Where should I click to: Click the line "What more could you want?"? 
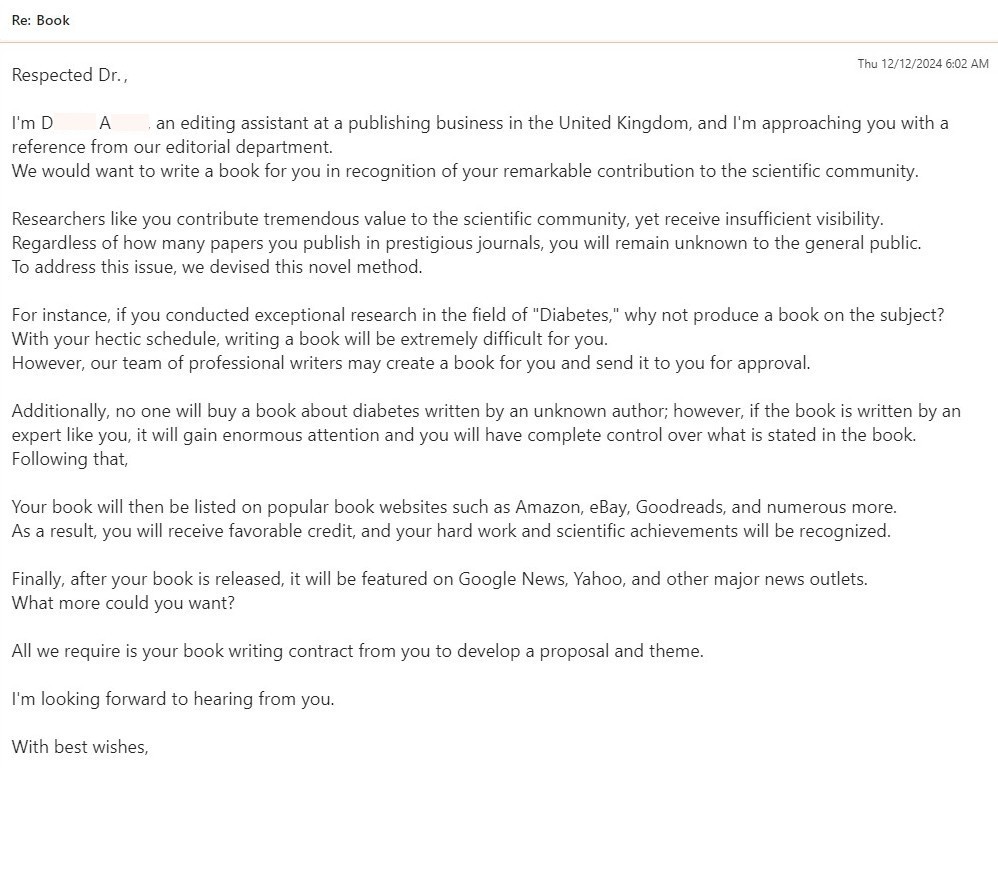tap(123, 603)
